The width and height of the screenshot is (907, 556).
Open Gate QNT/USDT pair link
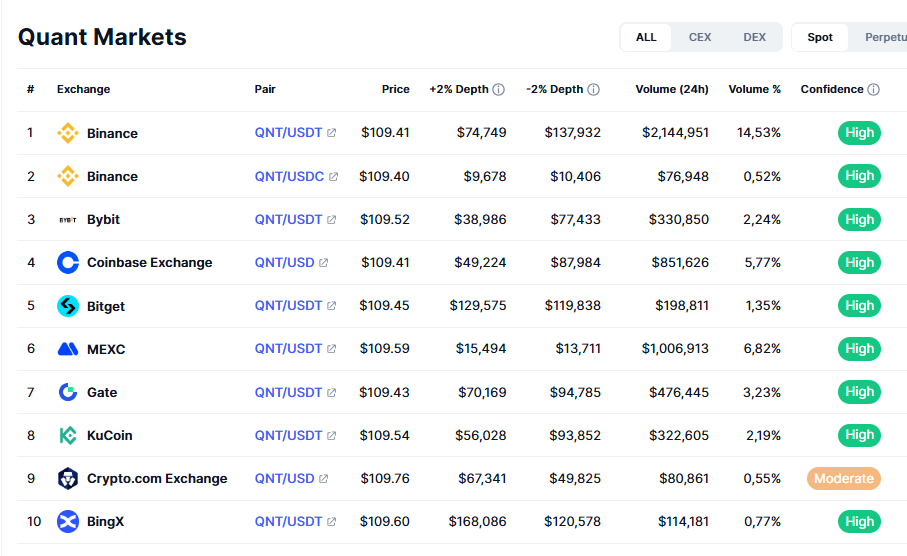pos(288,392)
